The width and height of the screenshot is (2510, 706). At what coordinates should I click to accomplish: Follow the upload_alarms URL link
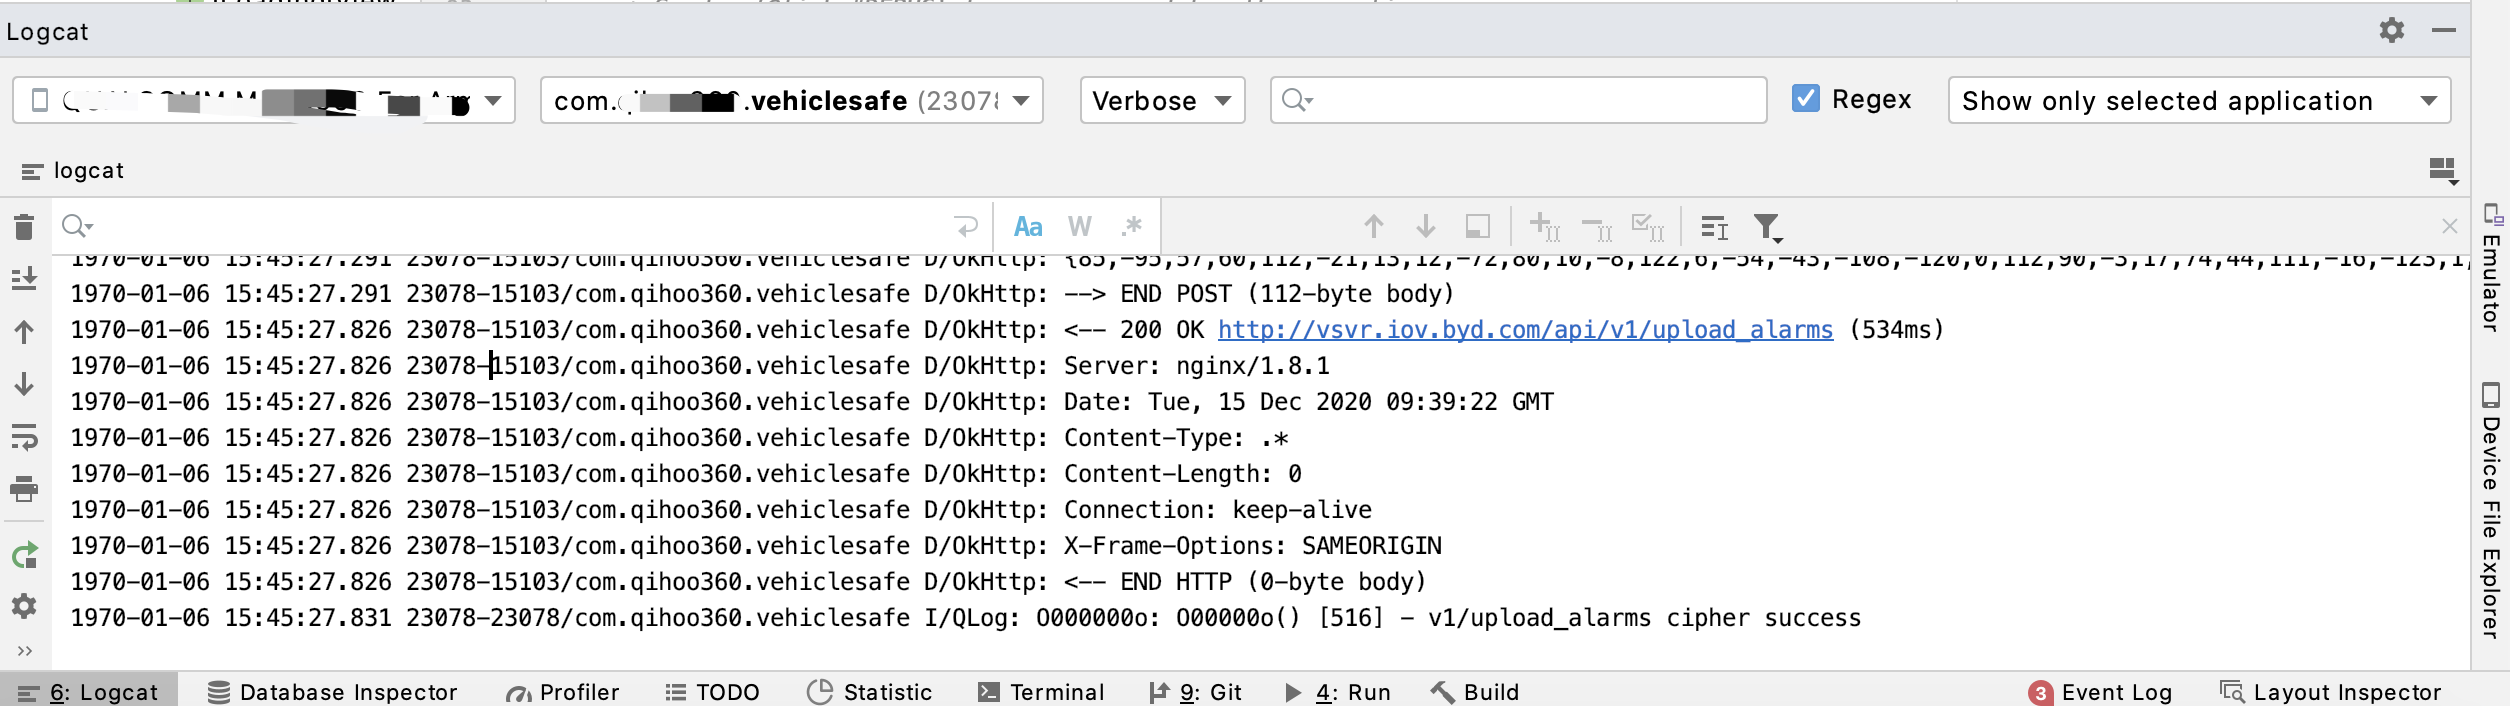1524,329
